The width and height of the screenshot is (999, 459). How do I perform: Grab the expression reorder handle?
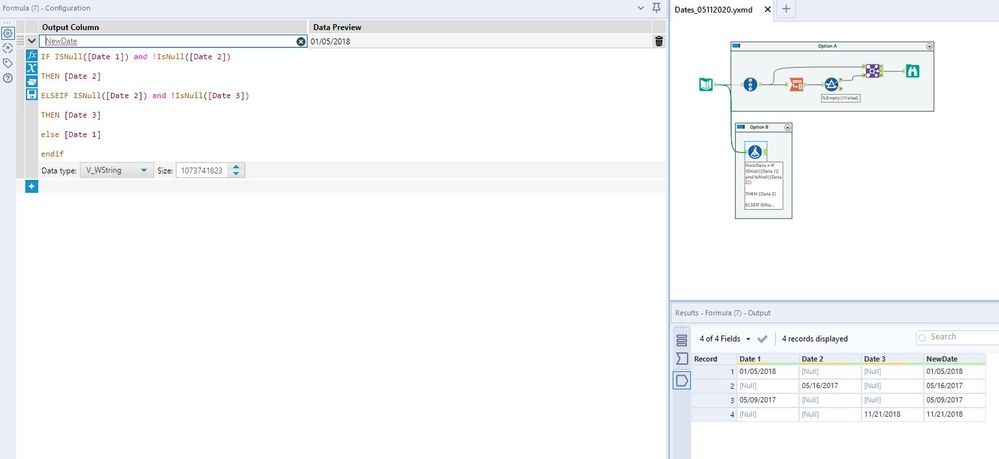[20, 41]
